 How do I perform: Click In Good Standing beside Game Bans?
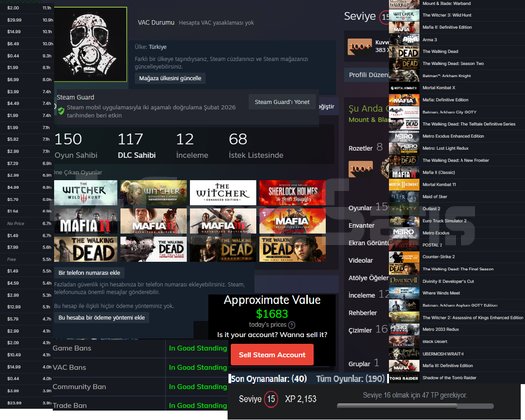coord(198,348)
